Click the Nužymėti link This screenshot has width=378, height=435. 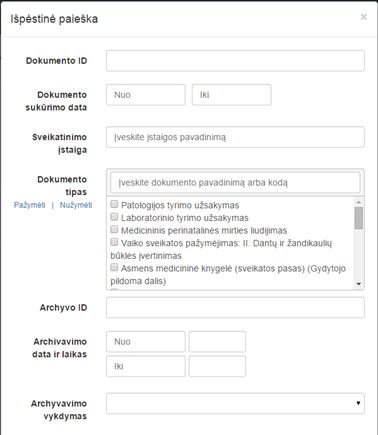pyautogui.click(x=76, y=205)
